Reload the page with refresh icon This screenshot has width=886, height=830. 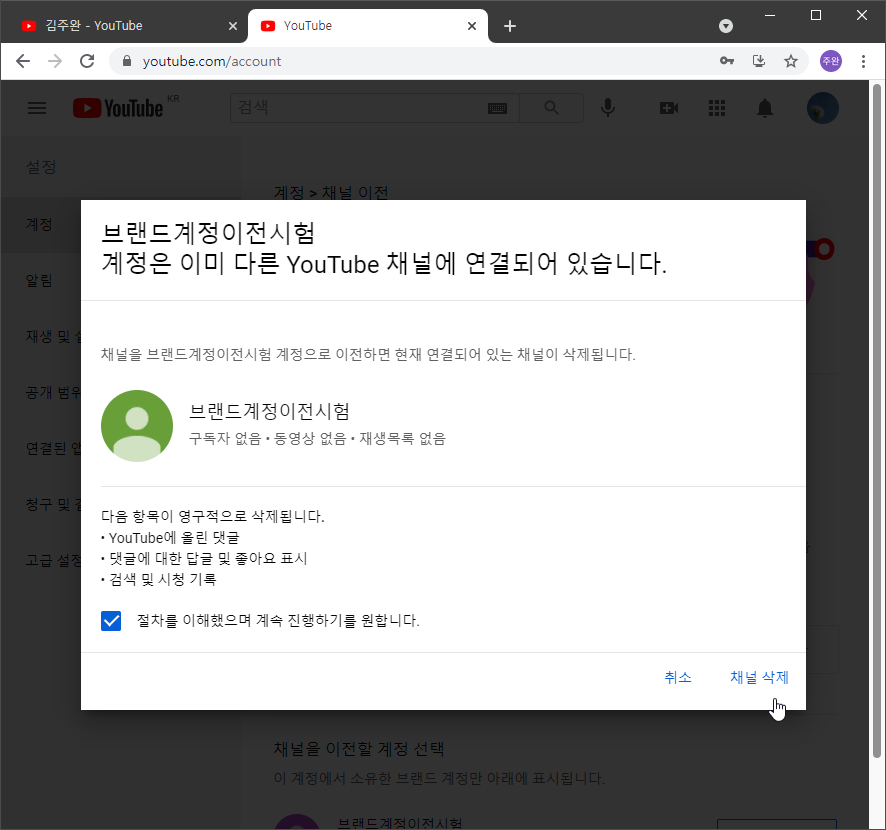[87, 61]
